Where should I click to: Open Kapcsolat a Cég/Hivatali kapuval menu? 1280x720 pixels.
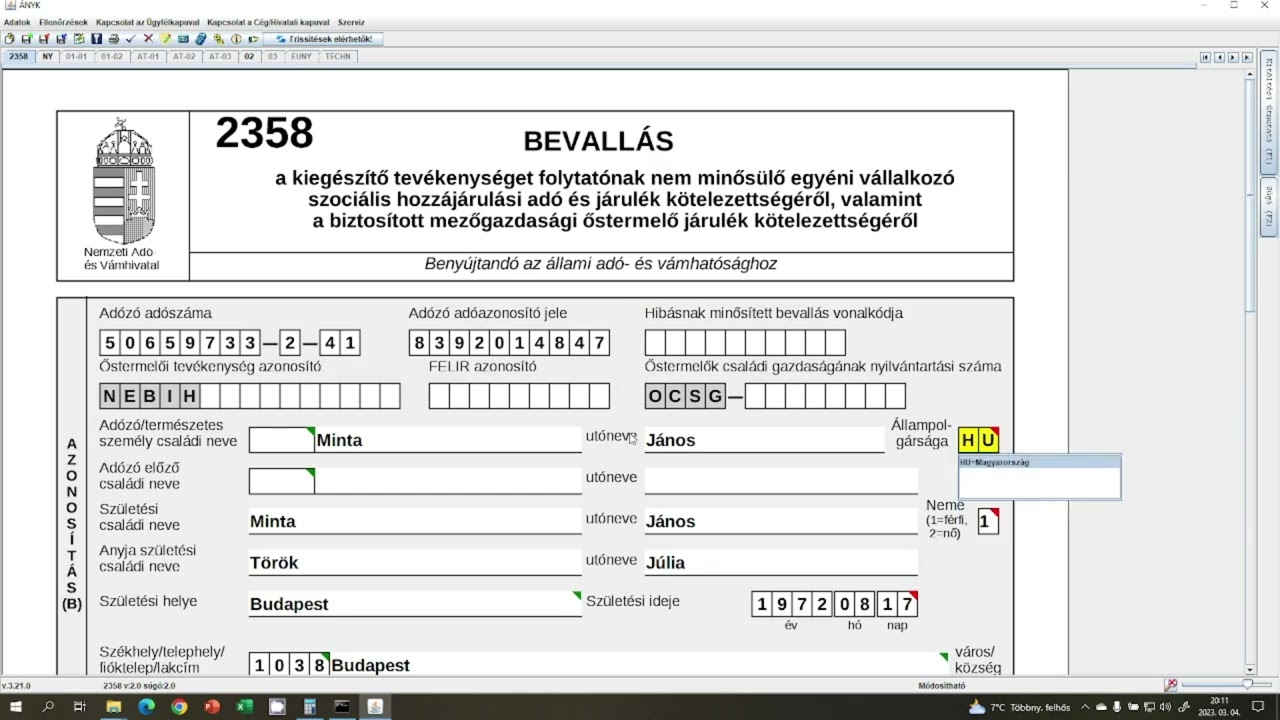click(268, 22)
